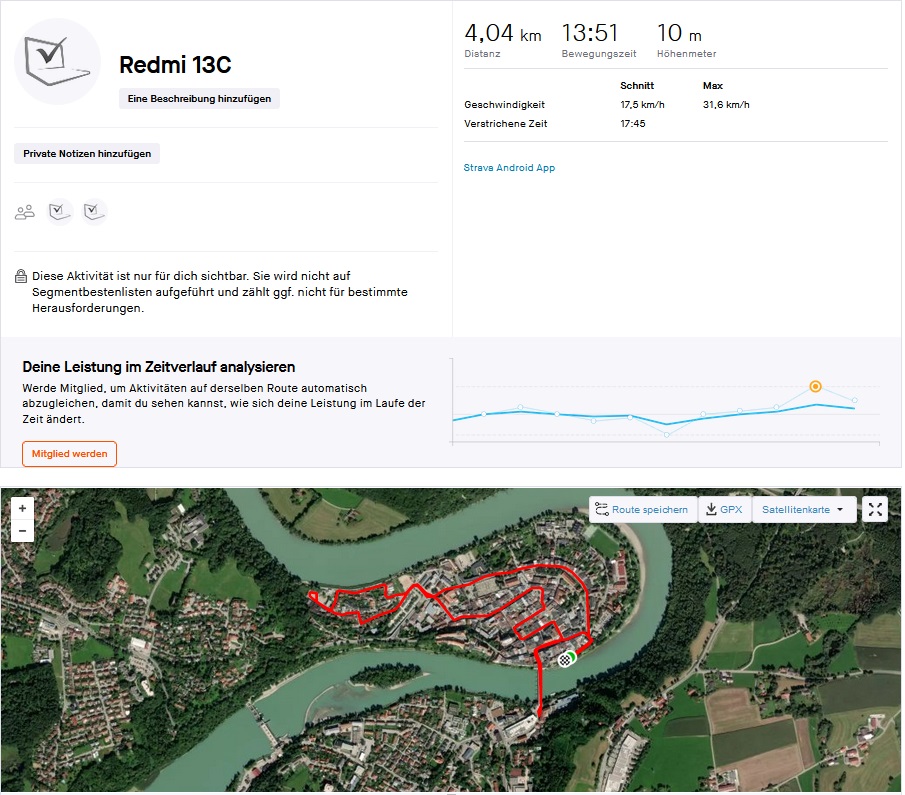This screenshot has height=795, width=905.
Task: Open the map in fullscreen
Action: coord(875,510)
